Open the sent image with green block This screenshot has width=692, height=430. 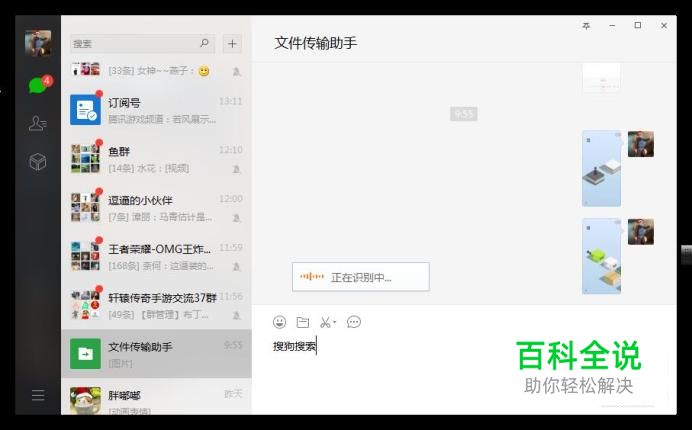602,256
